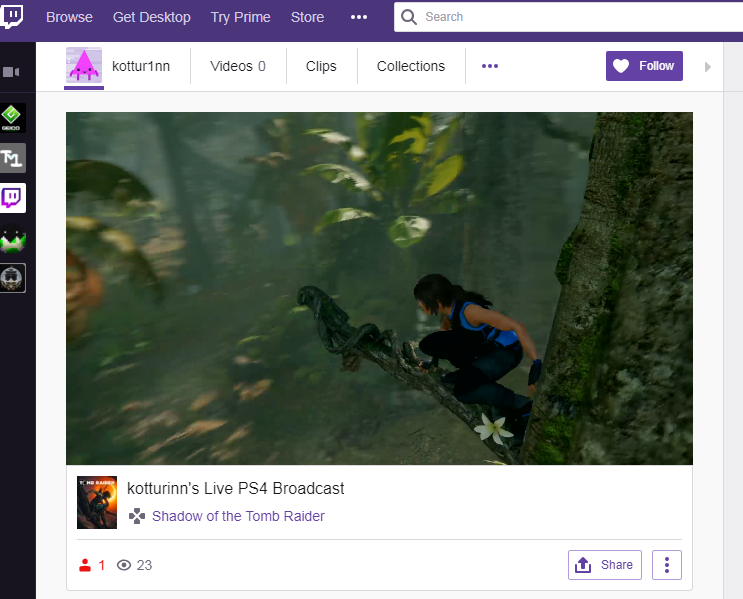Open the Twitch channel sidebar avatar

(x=13, y=198)
